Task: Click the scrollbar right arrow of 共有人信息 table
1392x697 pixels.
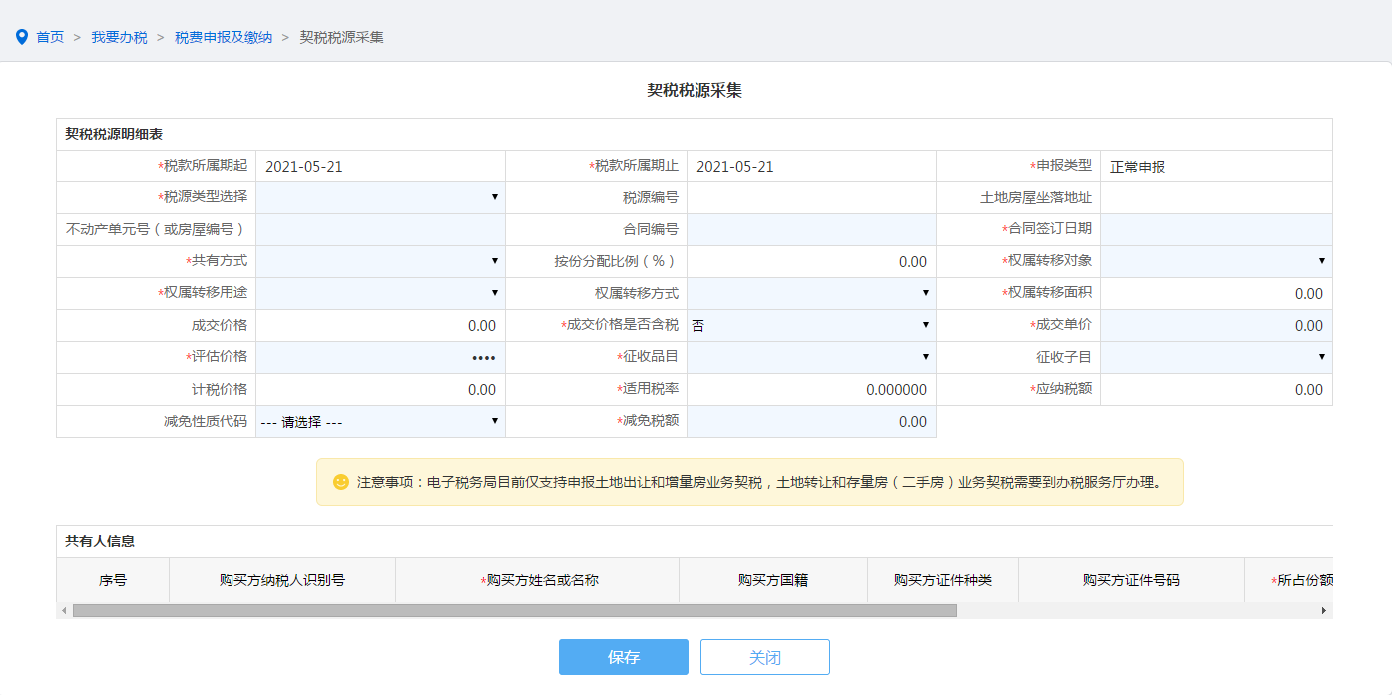Action: 1324,610
